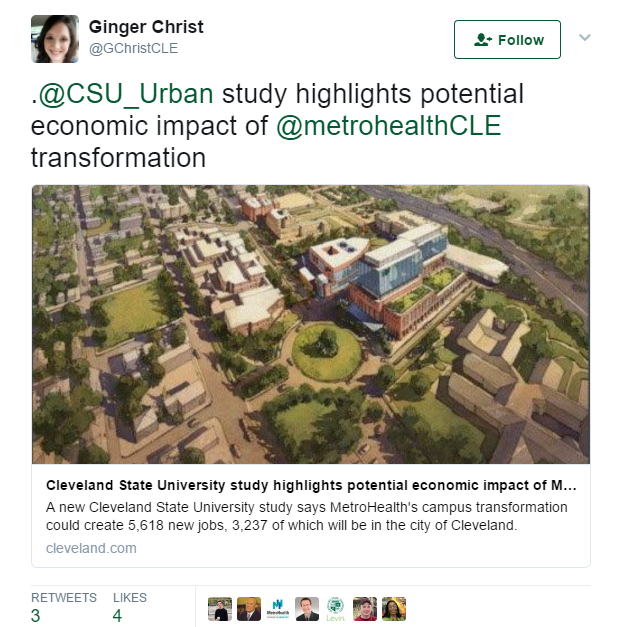623x627 pixels.
Task: Click the Levin green seal avatar
Action: (x=336, y=609)
